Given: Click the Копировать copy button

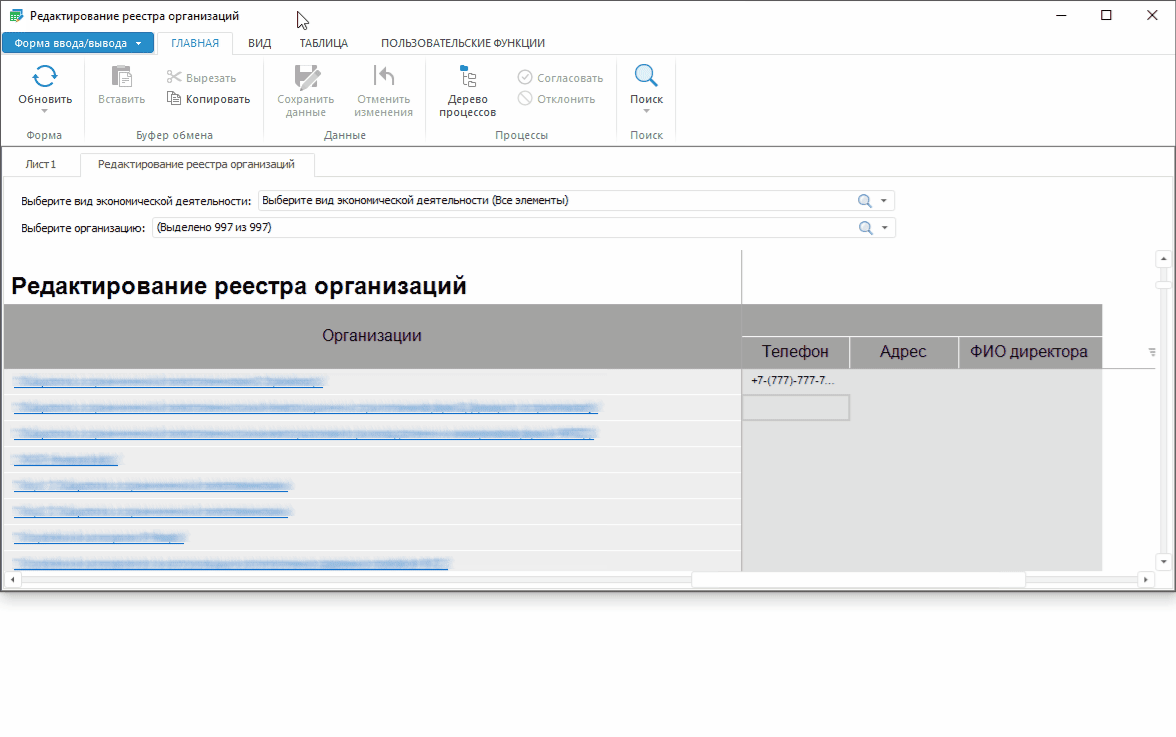Looking at the screenshot, I should coord(208,99).
